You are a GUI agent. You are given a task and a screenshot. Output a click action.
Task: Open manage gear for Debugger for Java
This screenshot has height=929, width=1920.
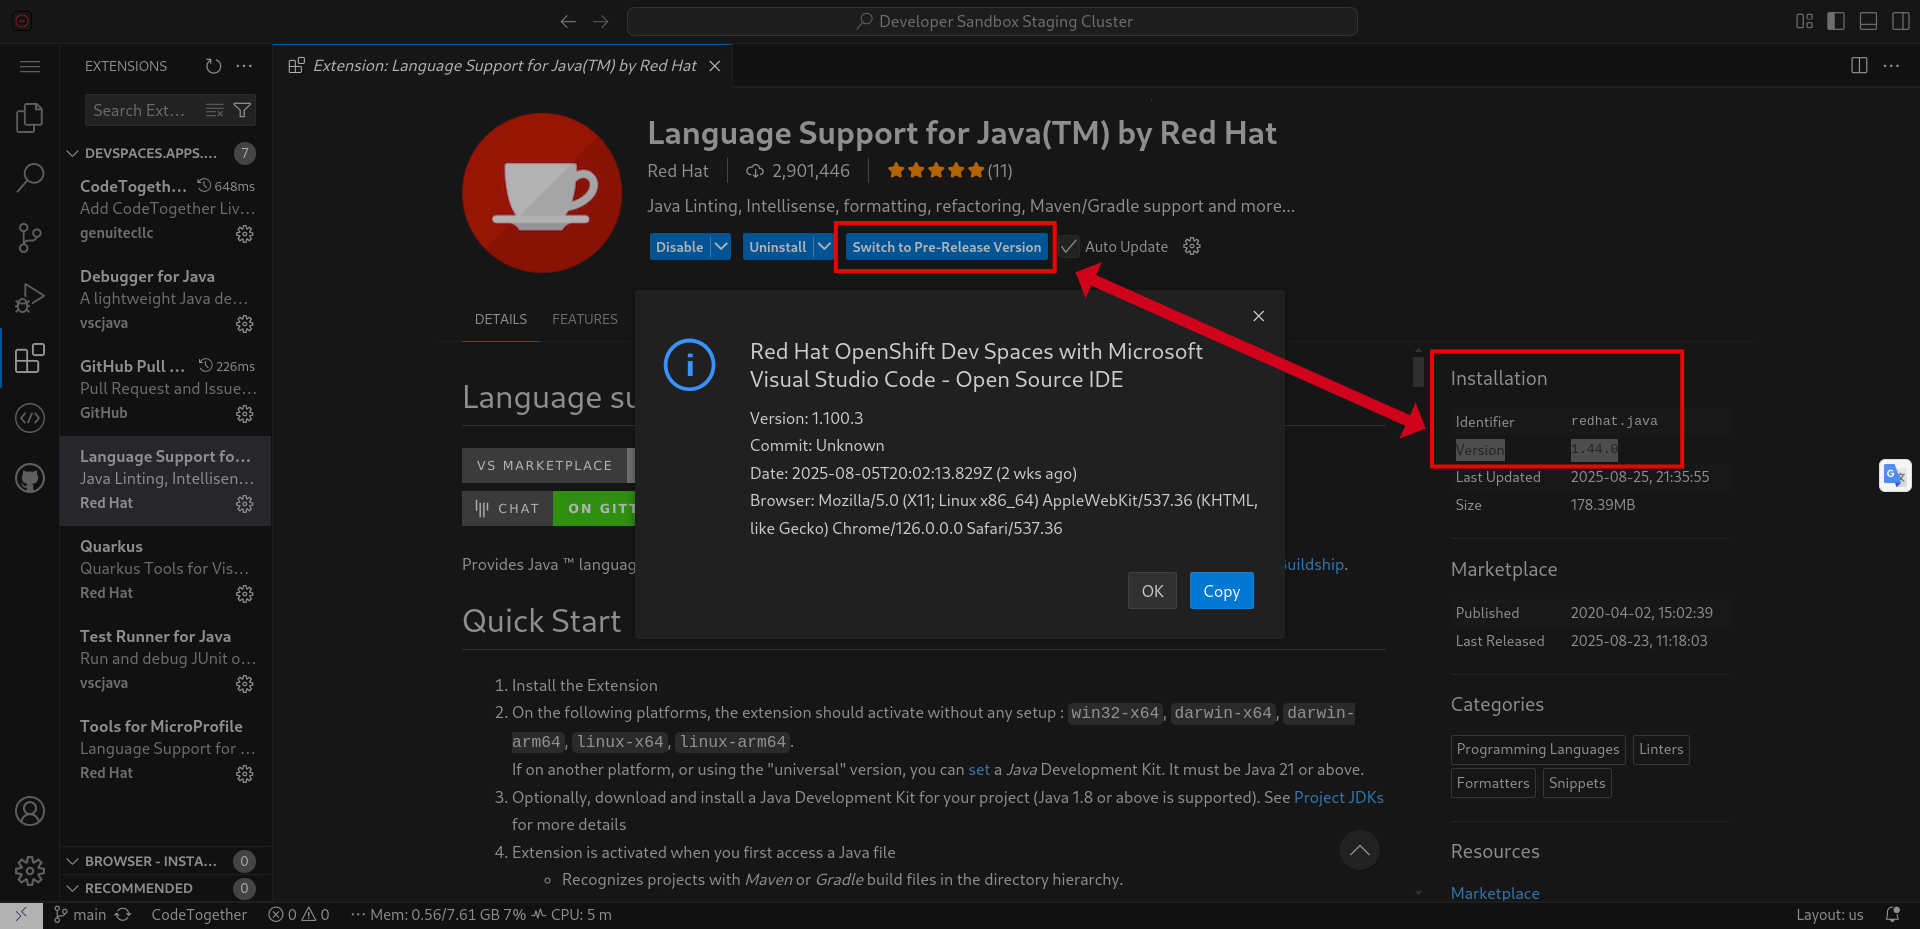(245, 324)
